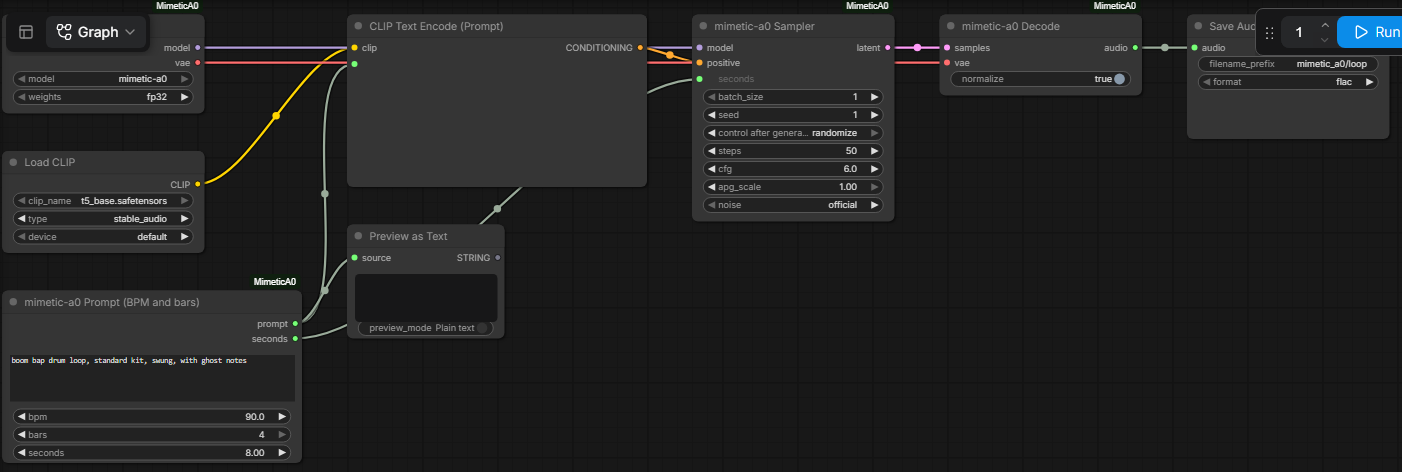Click the STRING output slot on Preview

(x=497, y=258)
